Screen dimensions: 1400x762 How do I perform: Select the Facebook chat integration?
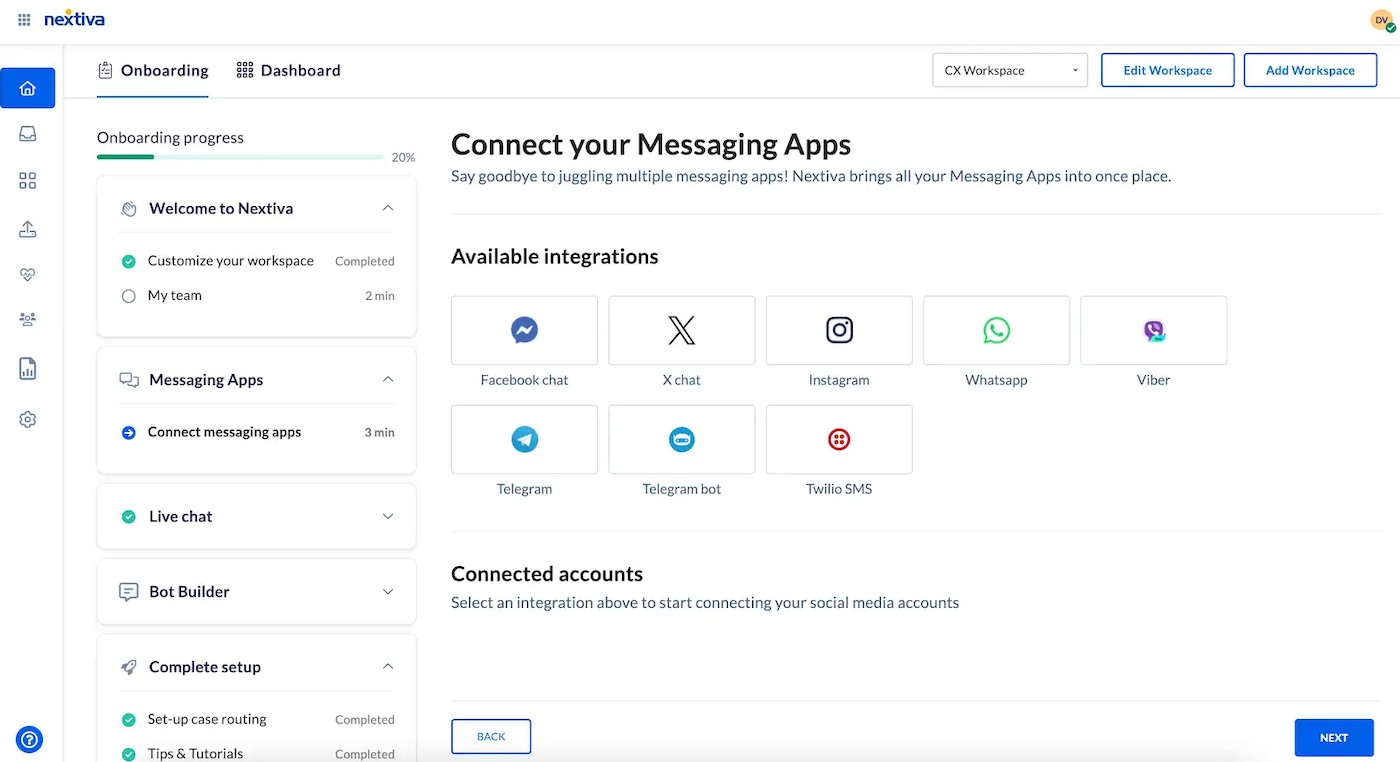[524, 330]
